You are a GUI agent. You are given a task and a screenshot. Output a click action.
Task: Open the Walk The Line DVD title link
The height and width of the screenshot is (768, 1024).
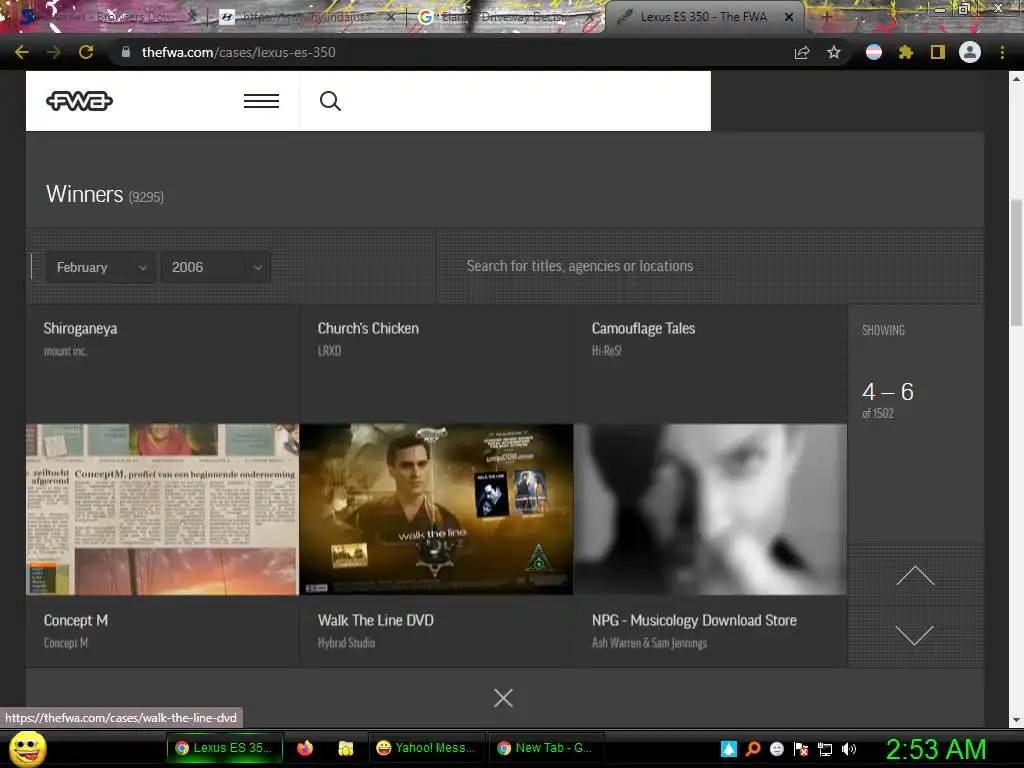376,620
